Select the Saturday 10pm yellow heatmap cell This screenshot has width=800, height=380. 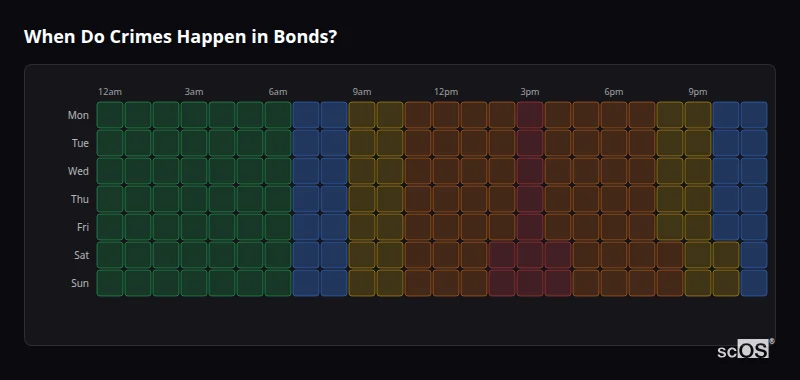[726, 255]
